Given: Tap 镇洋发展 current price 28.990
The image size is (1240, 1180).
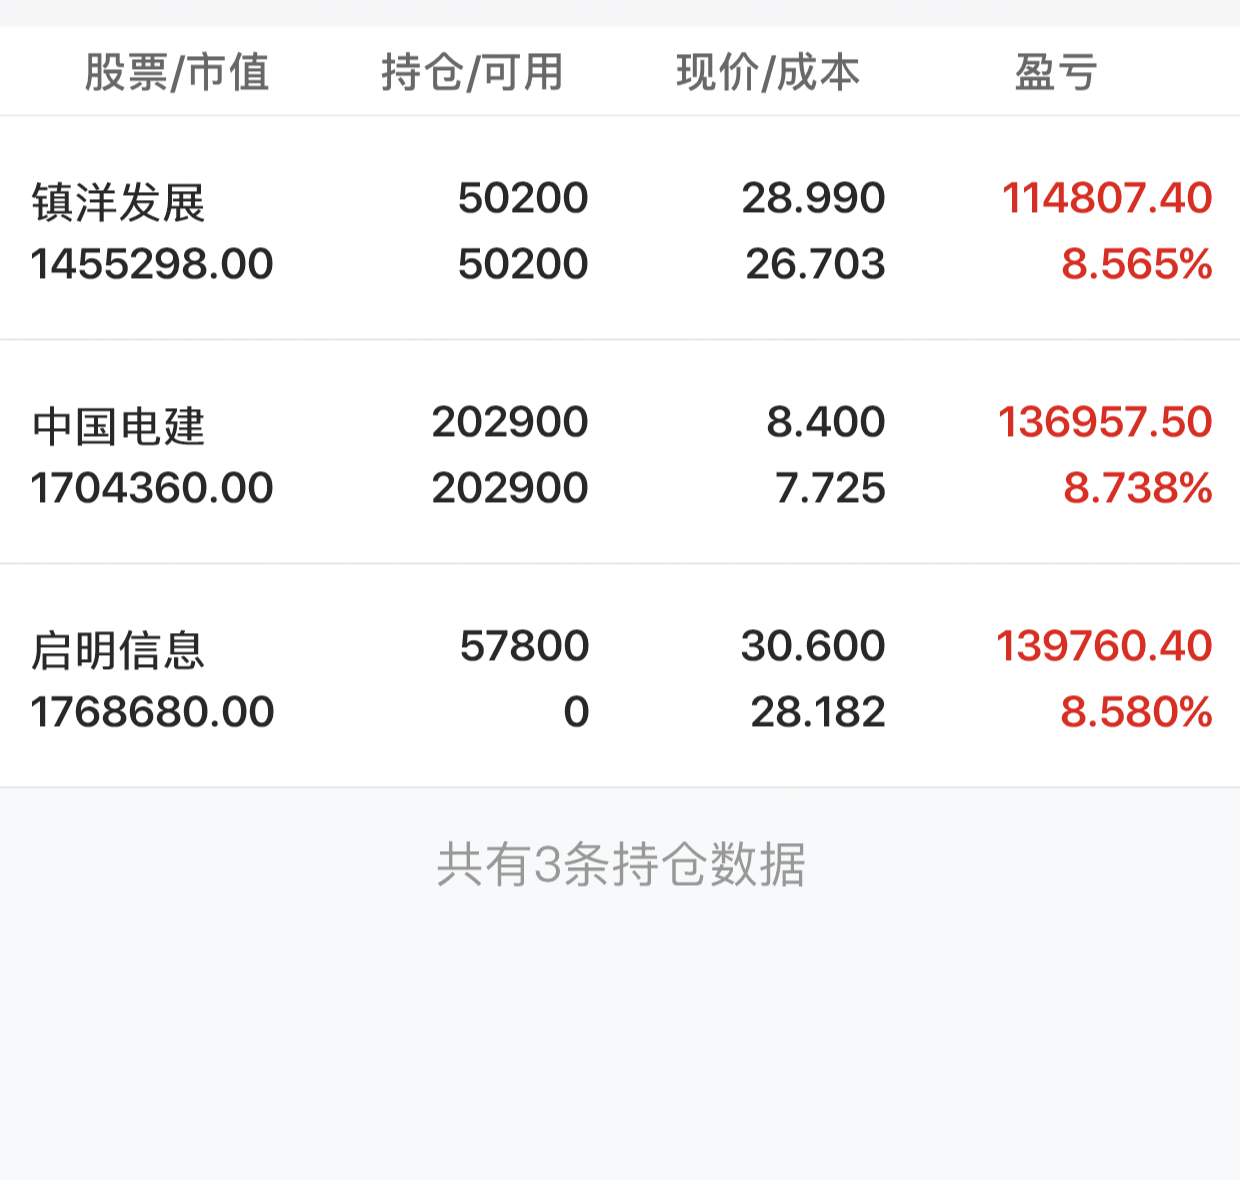Looking at the screenshot, I should (813, 198).
